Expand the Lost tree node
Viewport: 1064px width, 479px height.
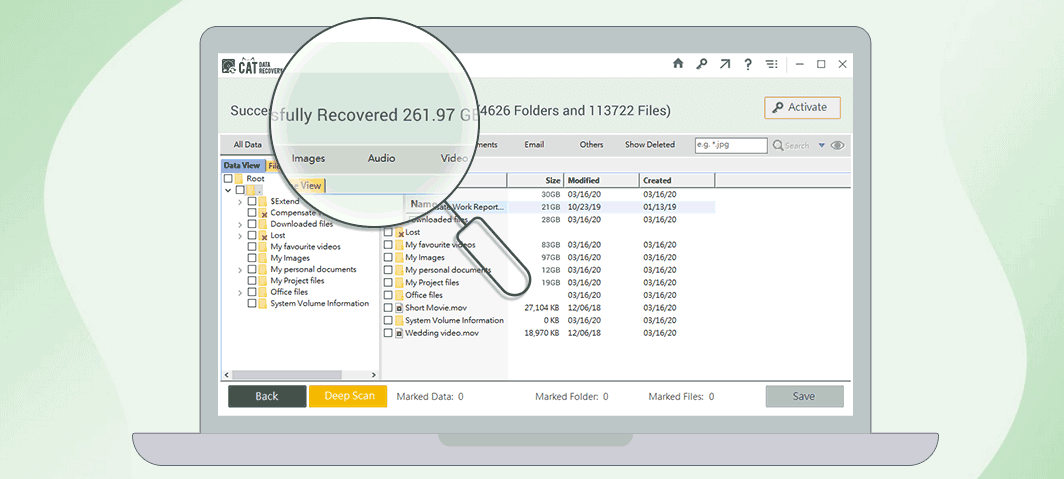(x=240, y=236)
